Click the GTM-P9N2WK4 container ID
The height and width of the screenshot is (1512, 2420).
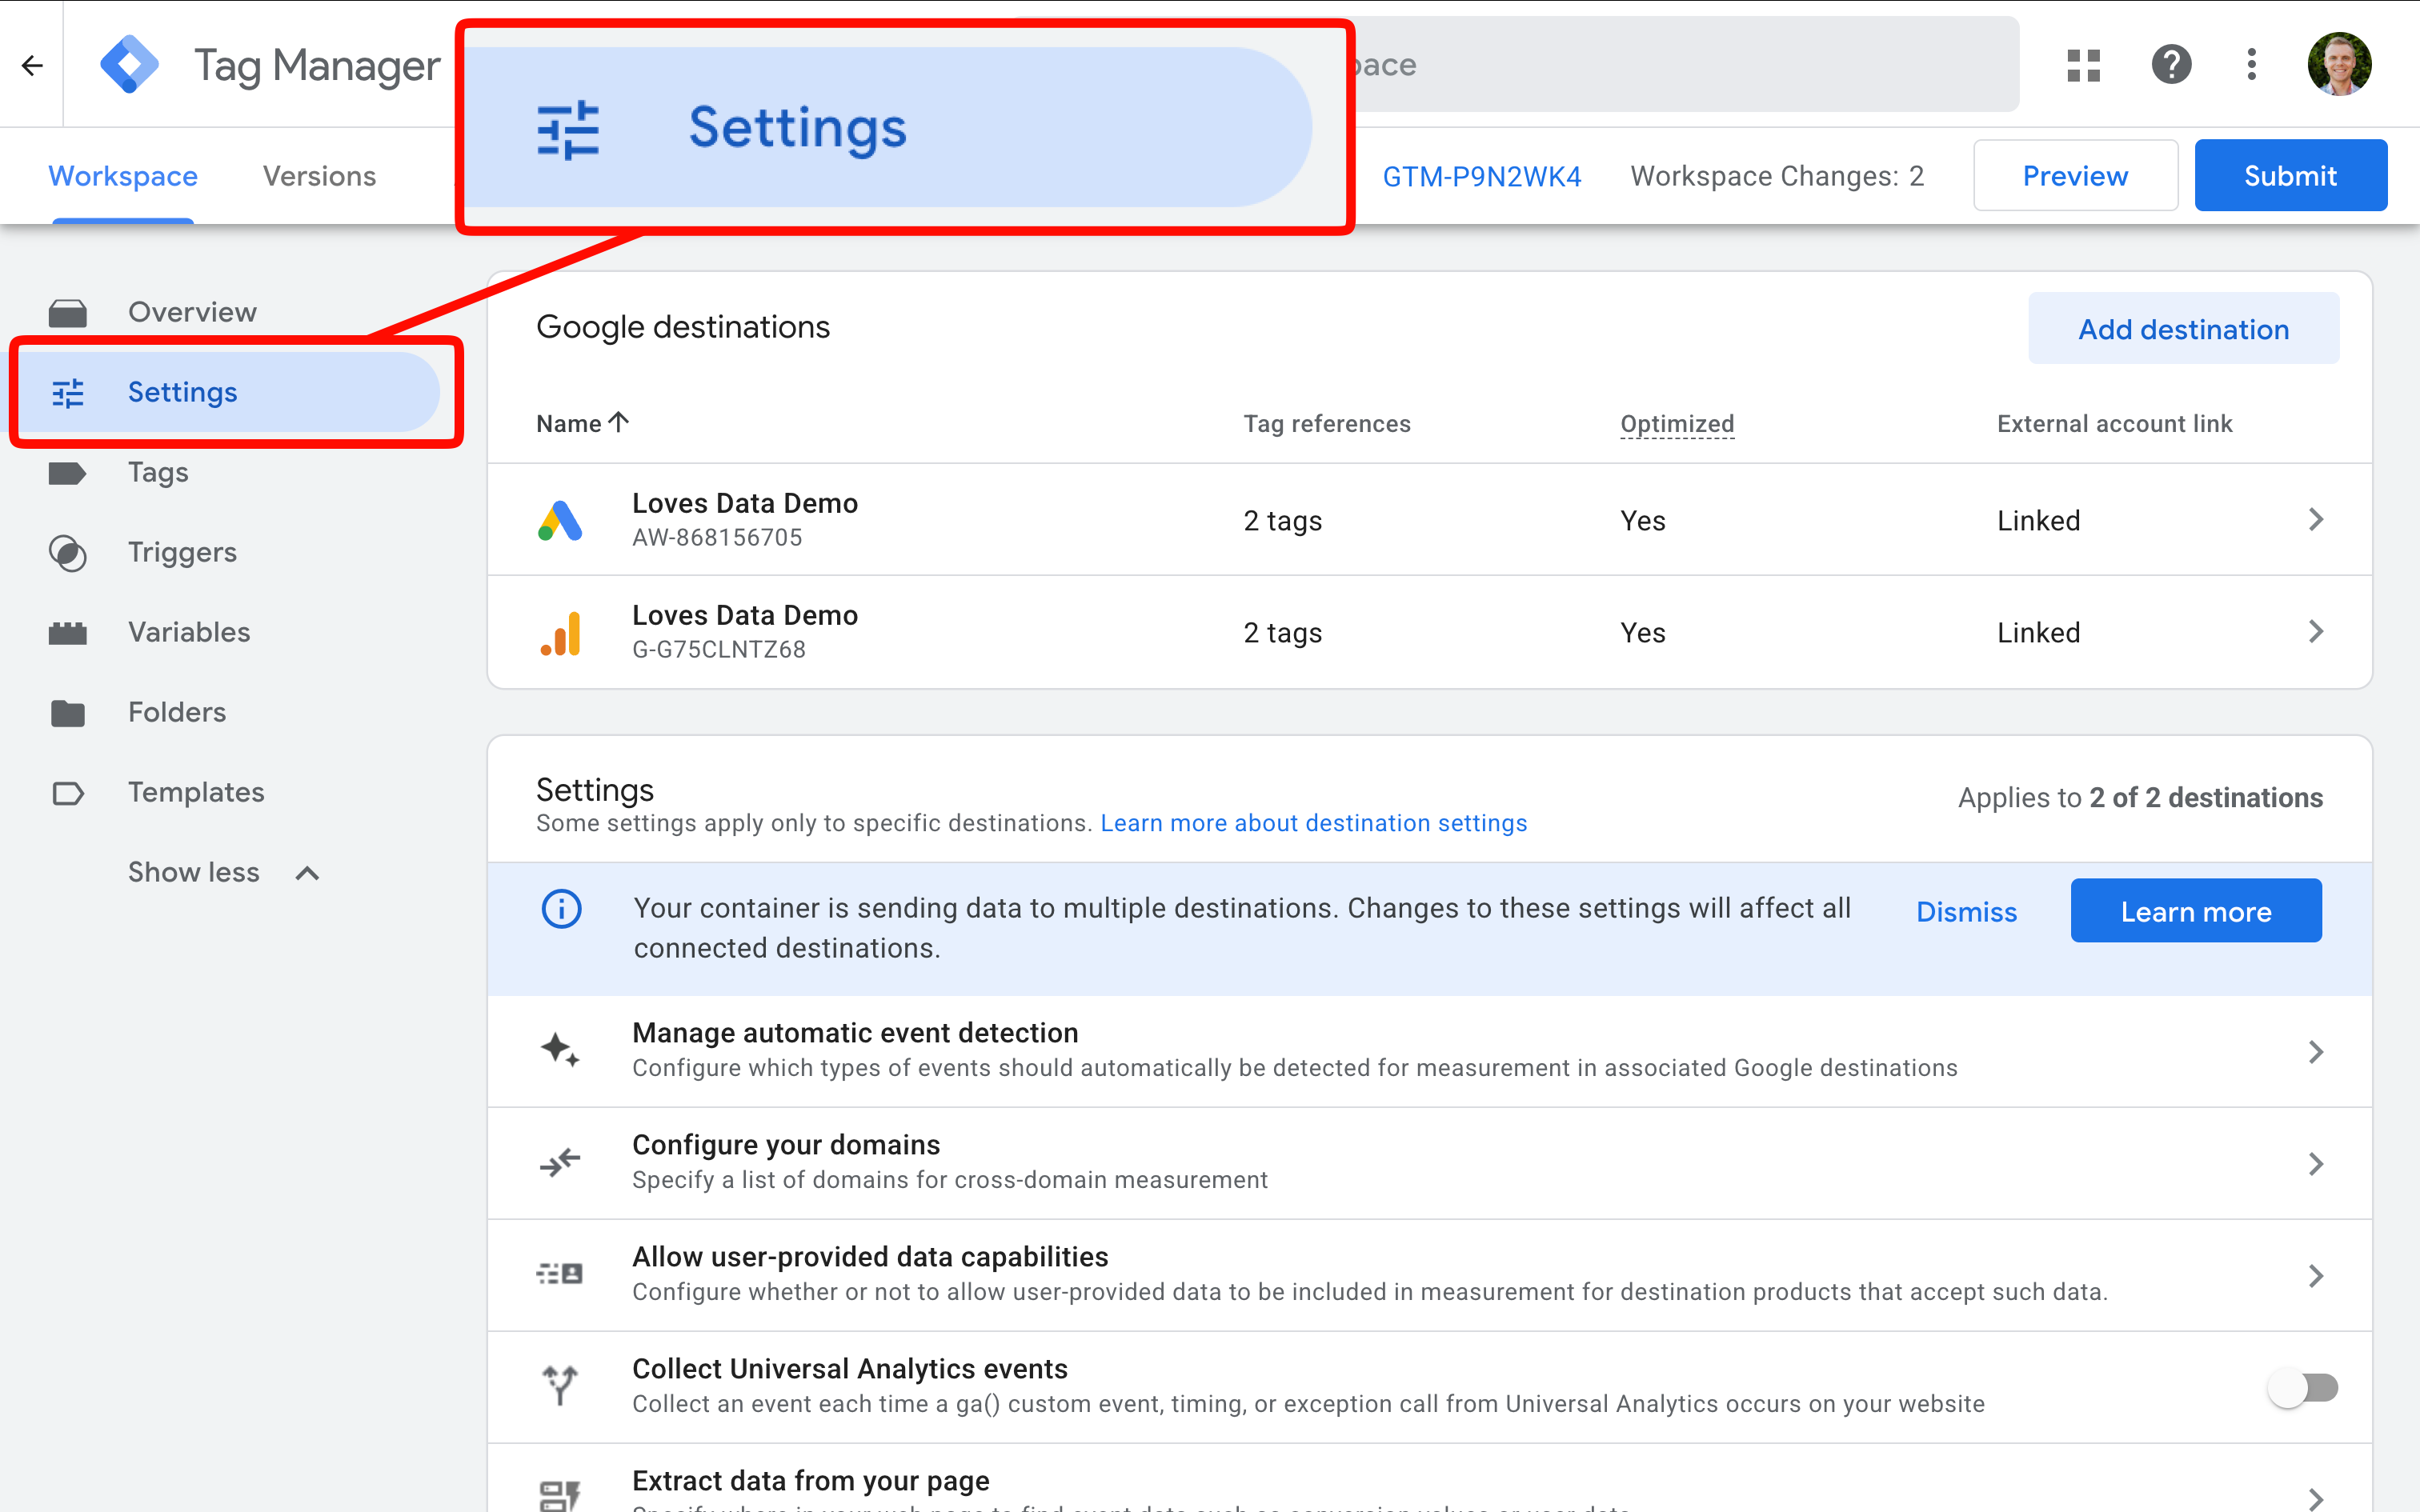point(1482,177)
